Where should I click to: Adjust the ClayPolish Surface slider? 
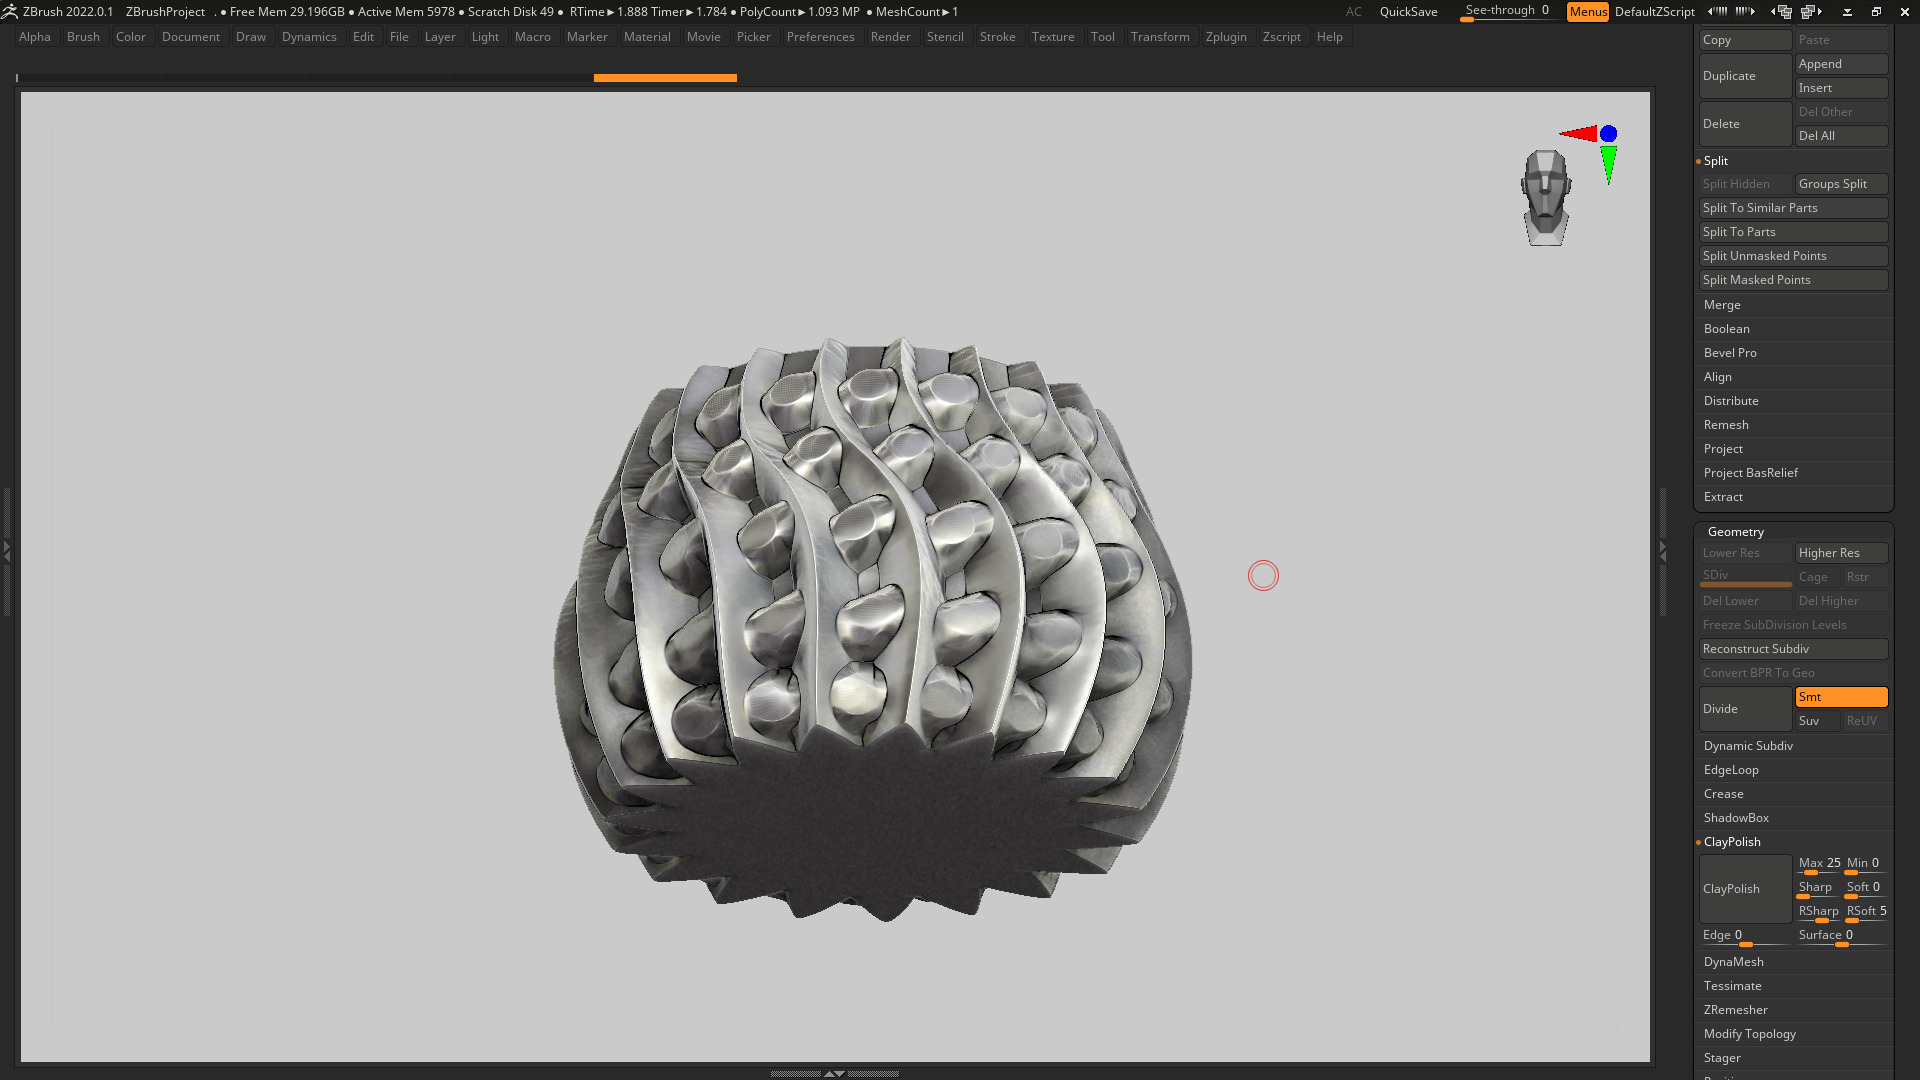pyautogui.click(x=1841, y=937)
